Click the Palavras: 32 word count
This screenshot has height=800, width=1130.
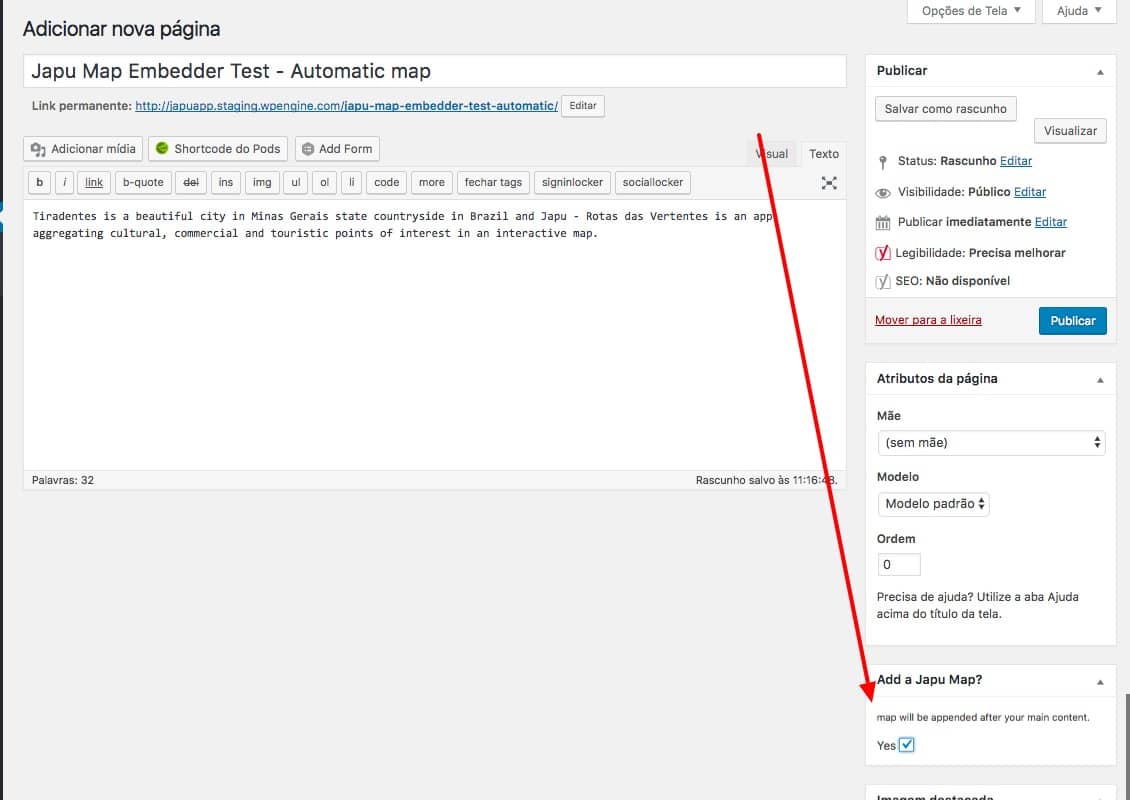63,480
